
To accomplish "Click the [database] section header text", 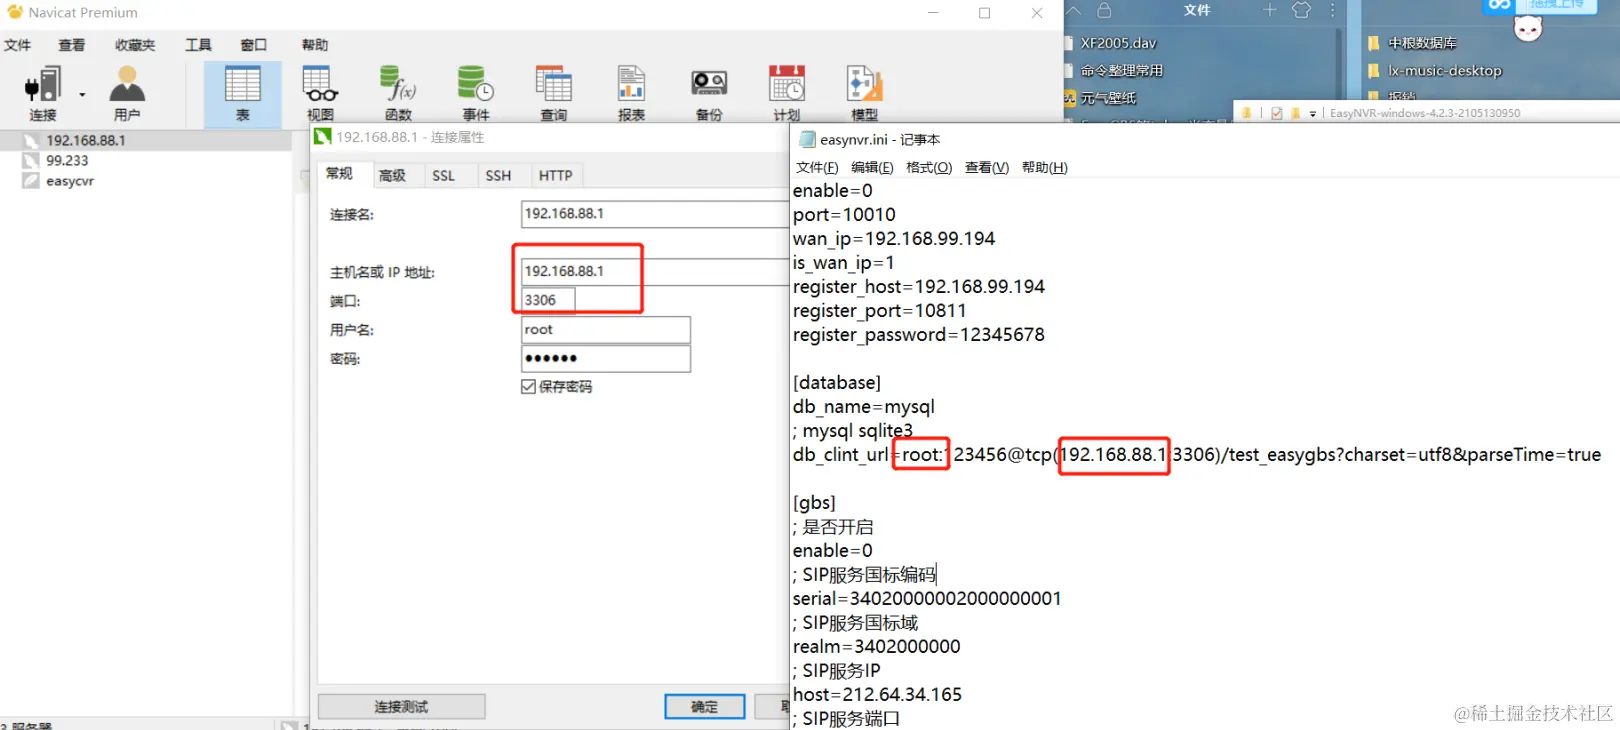I will coord(837,383).
